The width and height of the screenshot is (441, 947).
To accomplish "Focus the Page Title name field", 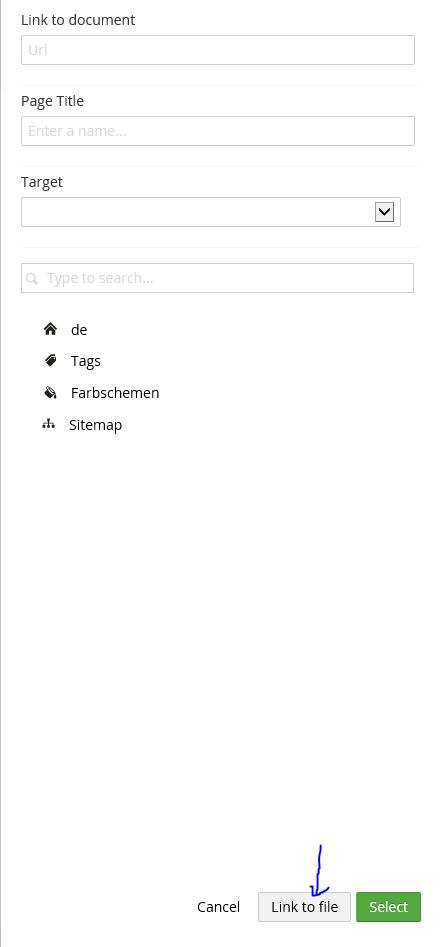I will click(x=218, y=131).
